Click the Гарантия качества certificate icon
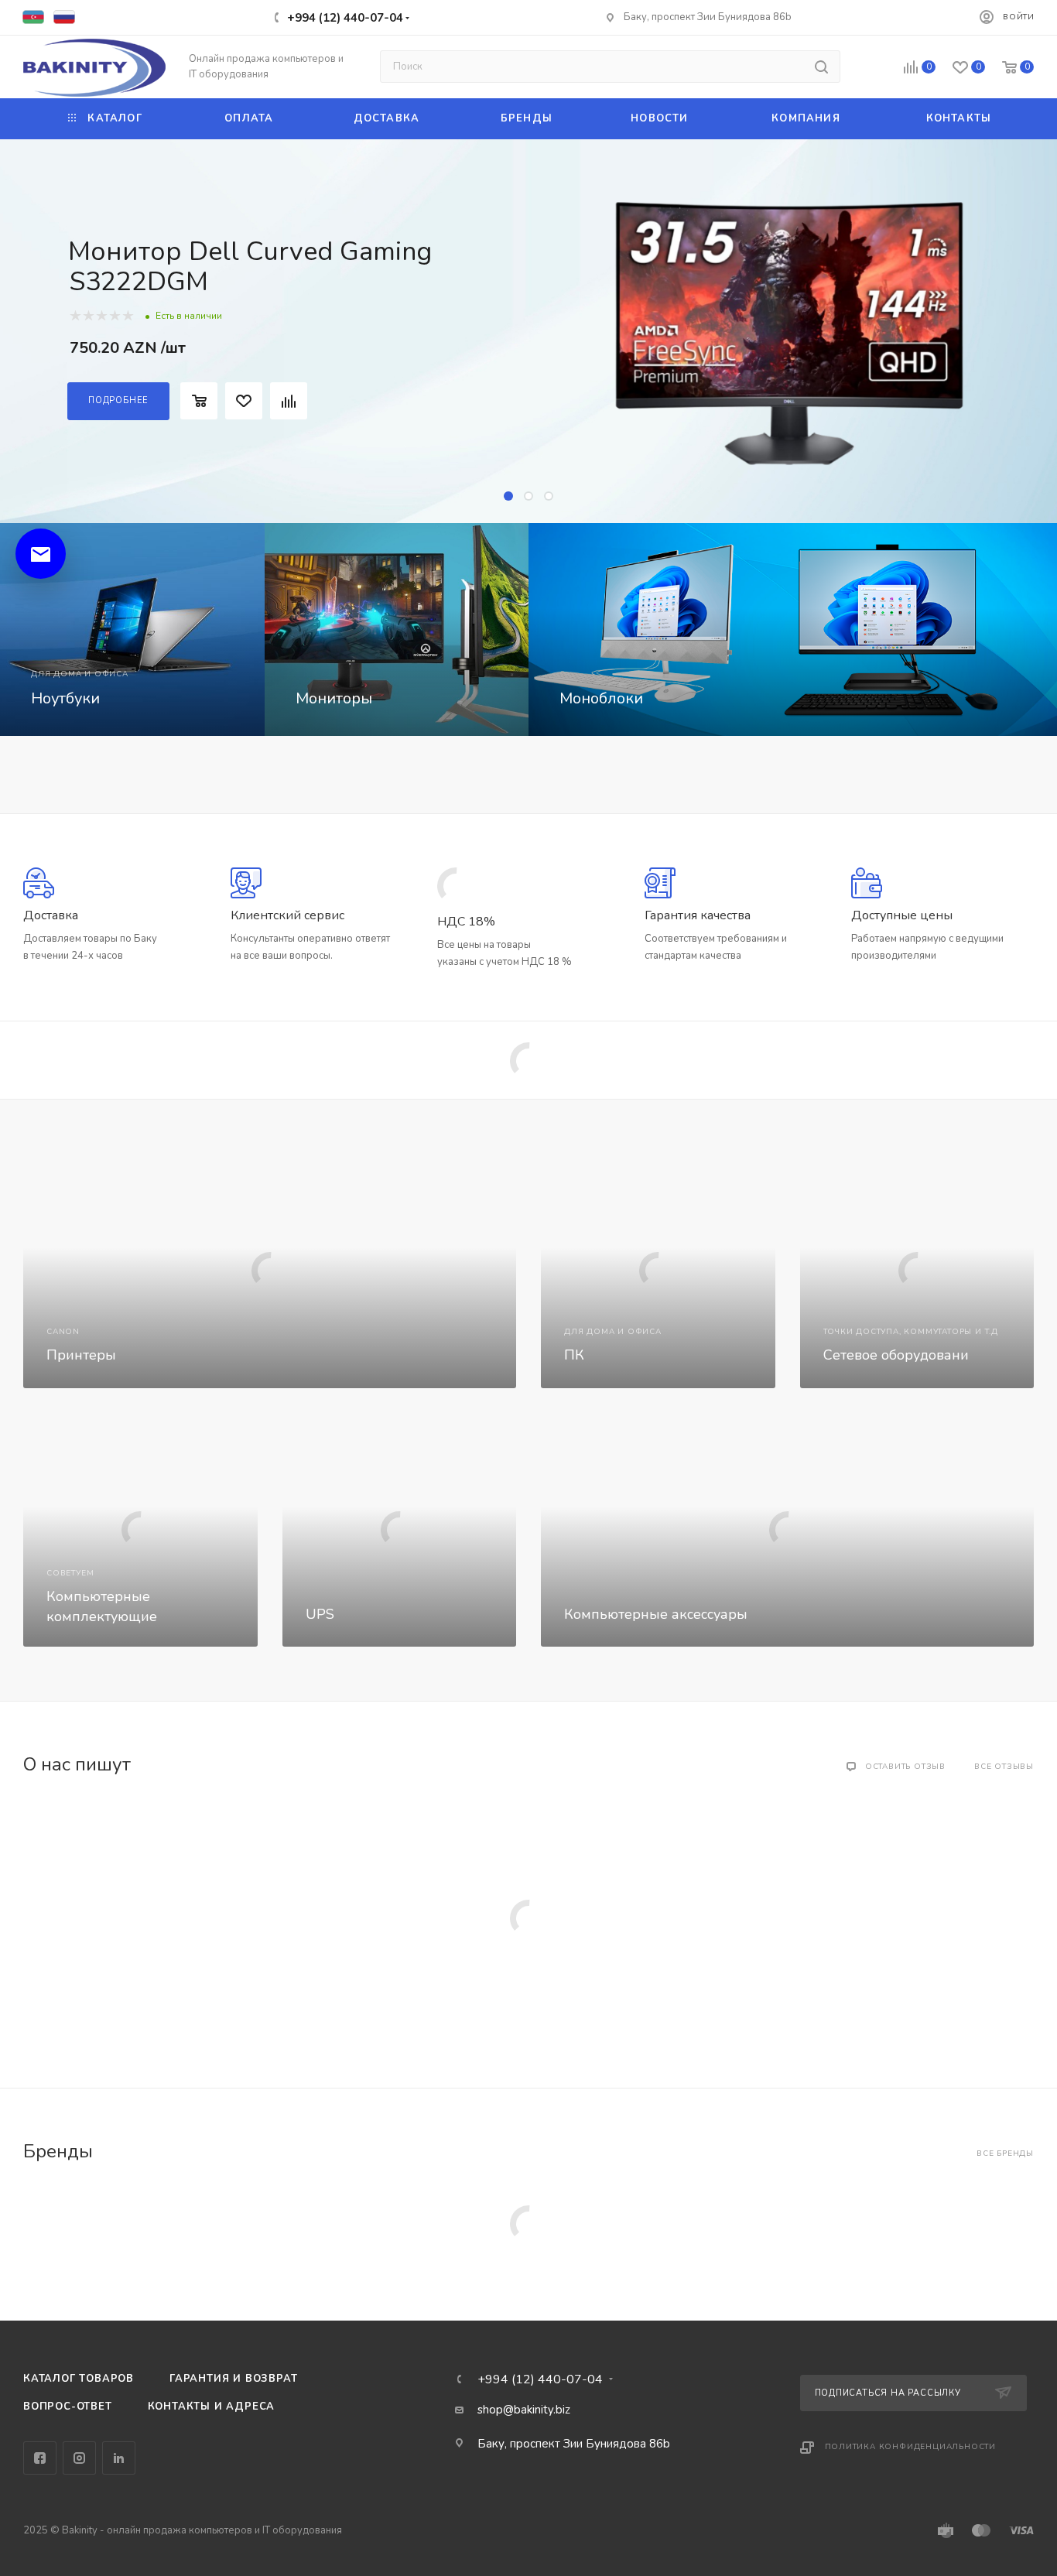Screen dimensions: 1057x2576 click(x=660, y=883)
